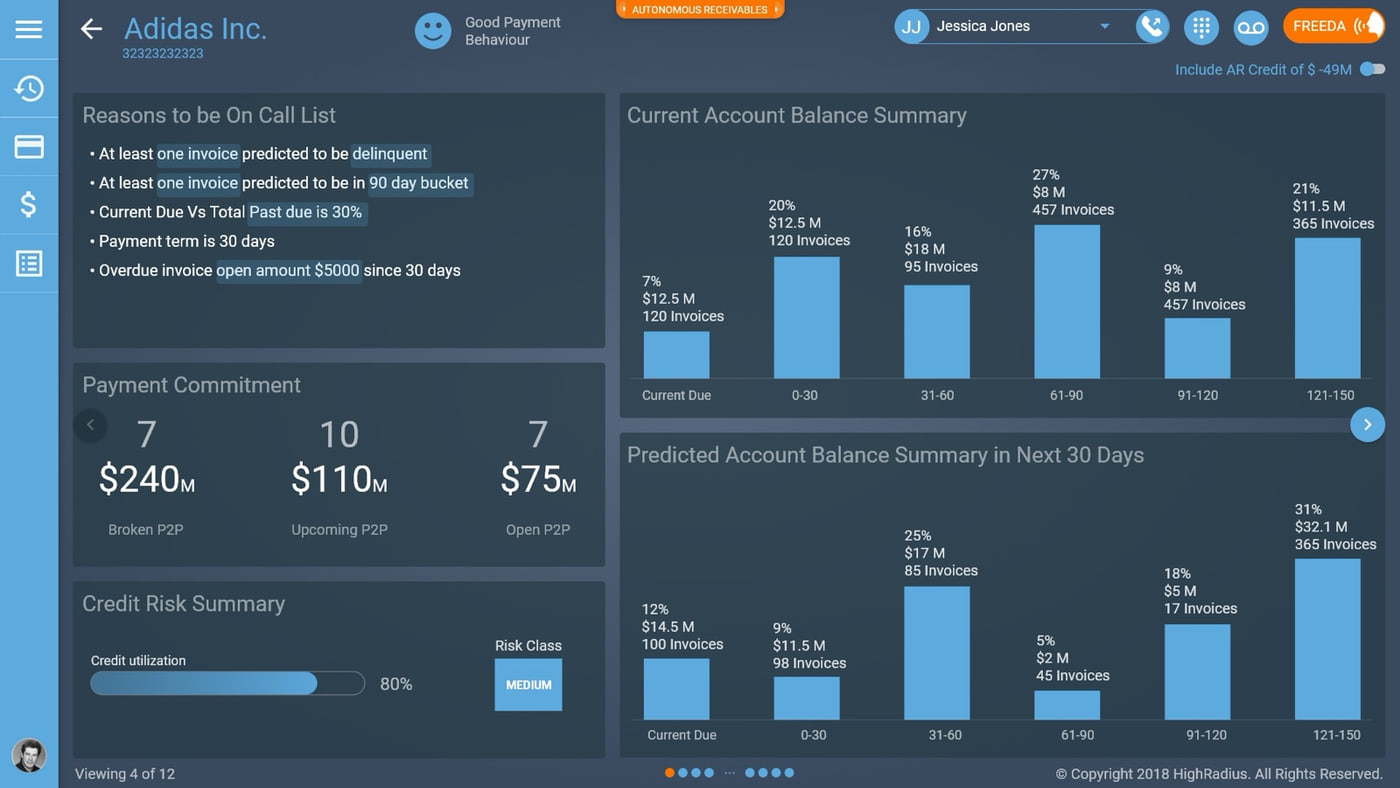Screen dimensions: 1400x788
Task: Open the dollar sign sidebar icon
Action: click(29, 205)
